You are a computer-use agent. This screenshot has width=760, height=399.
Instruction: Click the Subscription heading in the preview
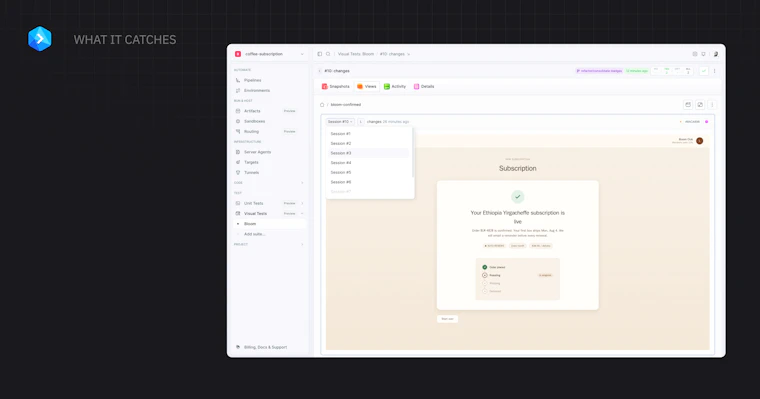518,168
